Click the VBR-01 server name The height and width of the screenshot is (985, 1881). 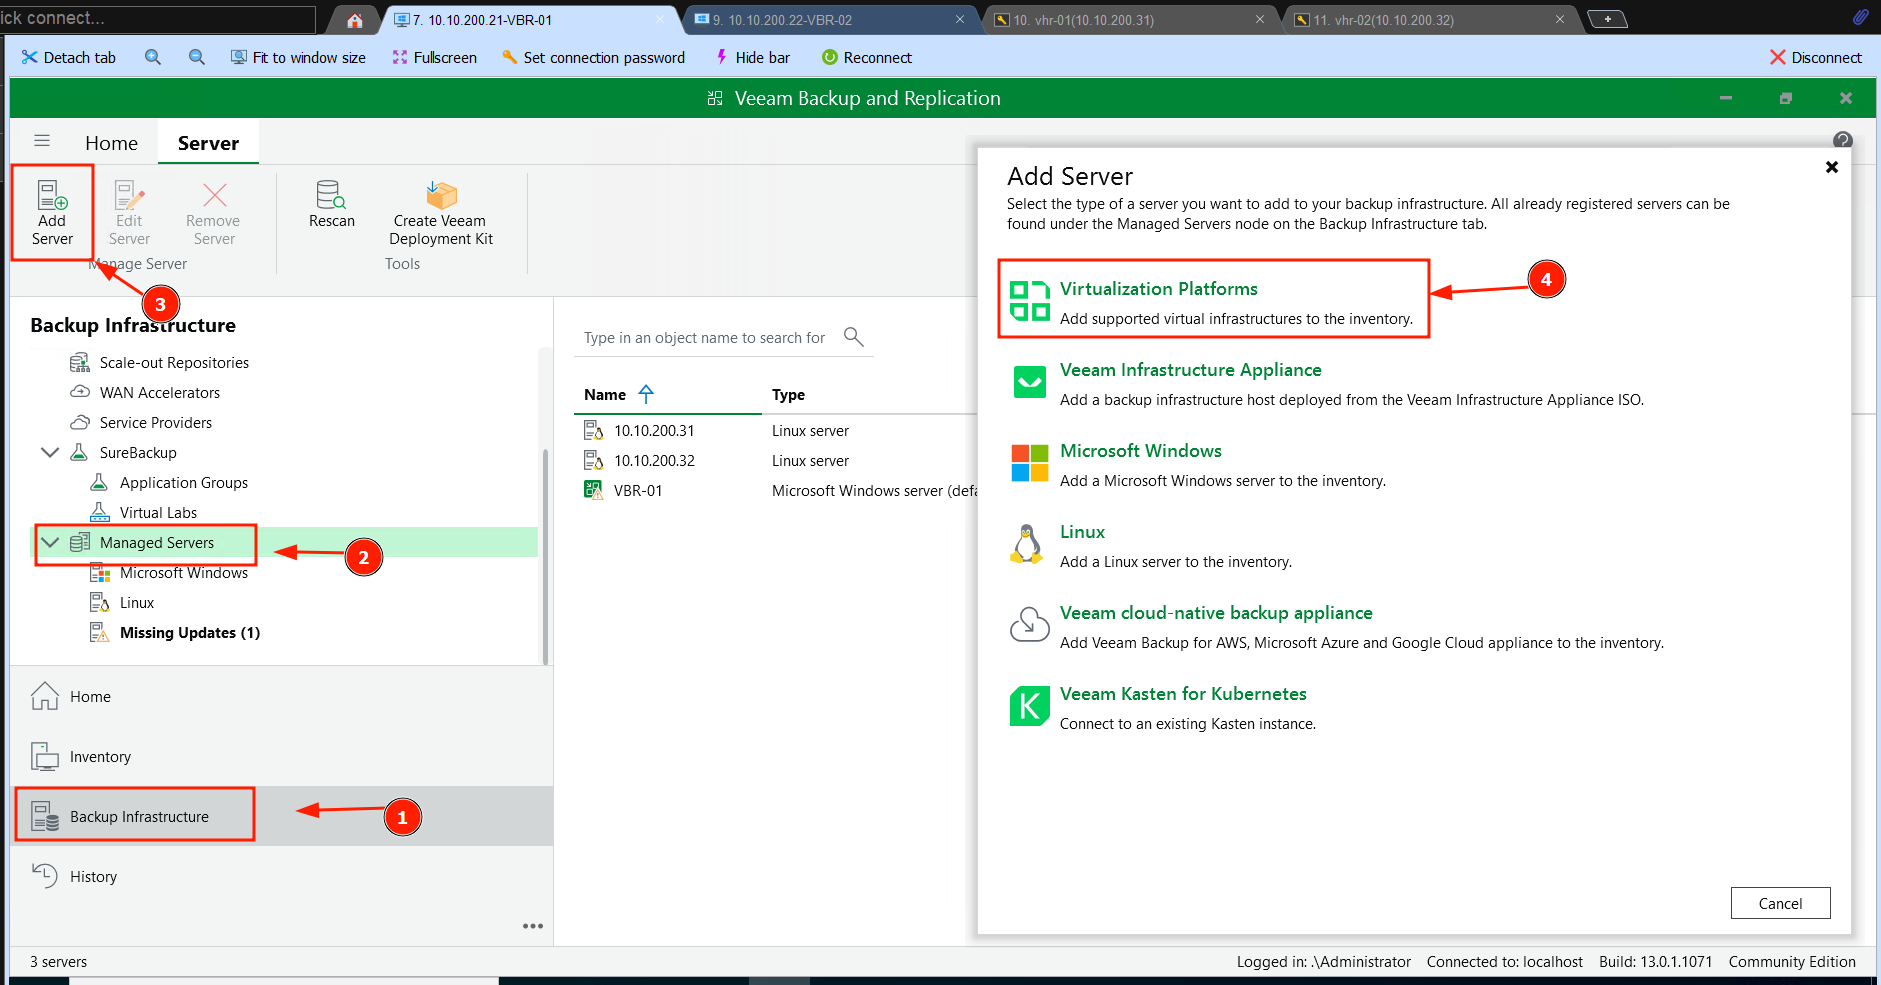[638, 490]
